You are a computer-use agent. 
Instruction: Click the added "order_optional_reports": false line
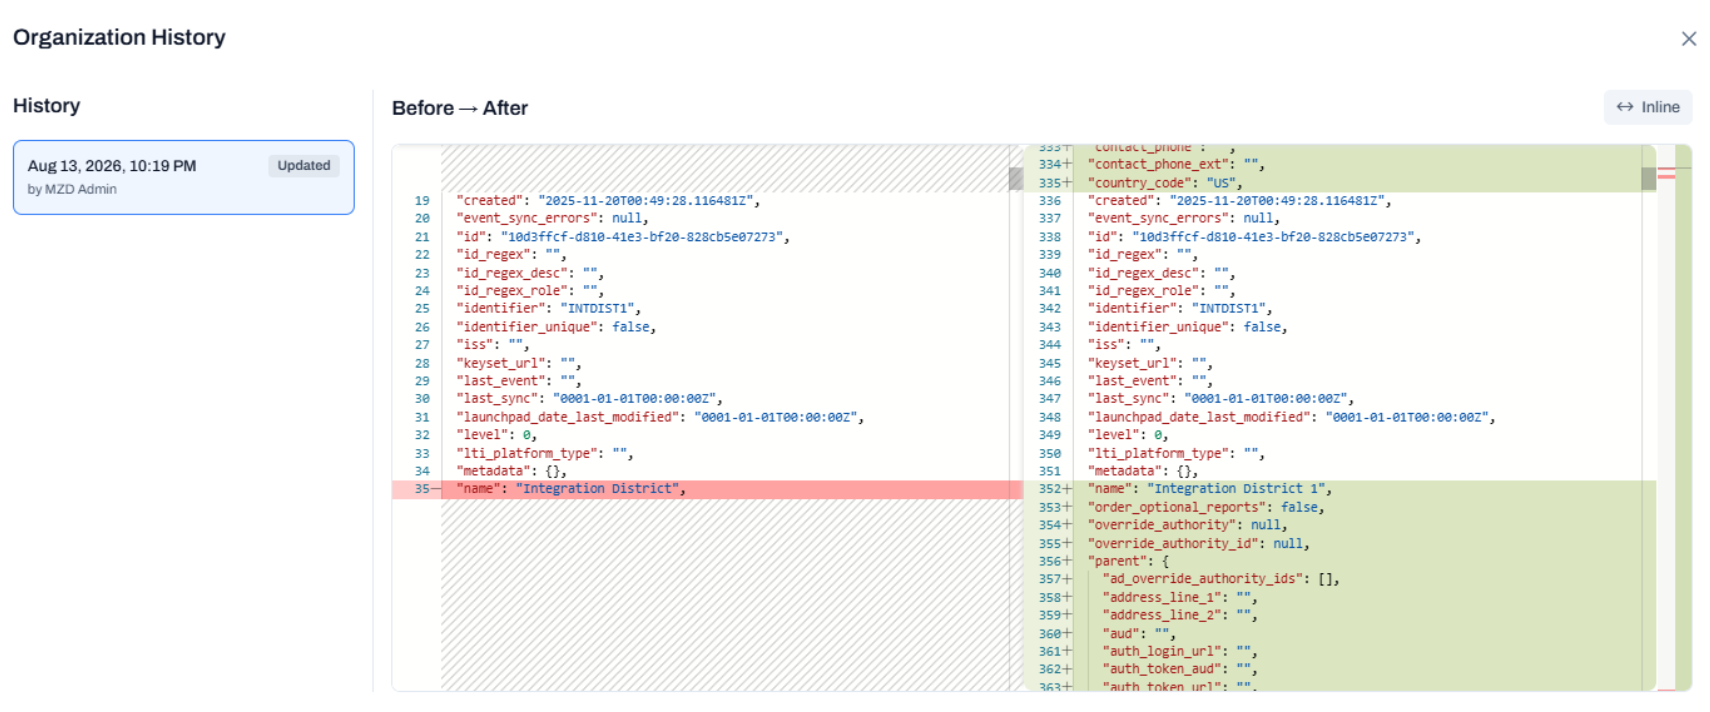(x=1205, y=507)
